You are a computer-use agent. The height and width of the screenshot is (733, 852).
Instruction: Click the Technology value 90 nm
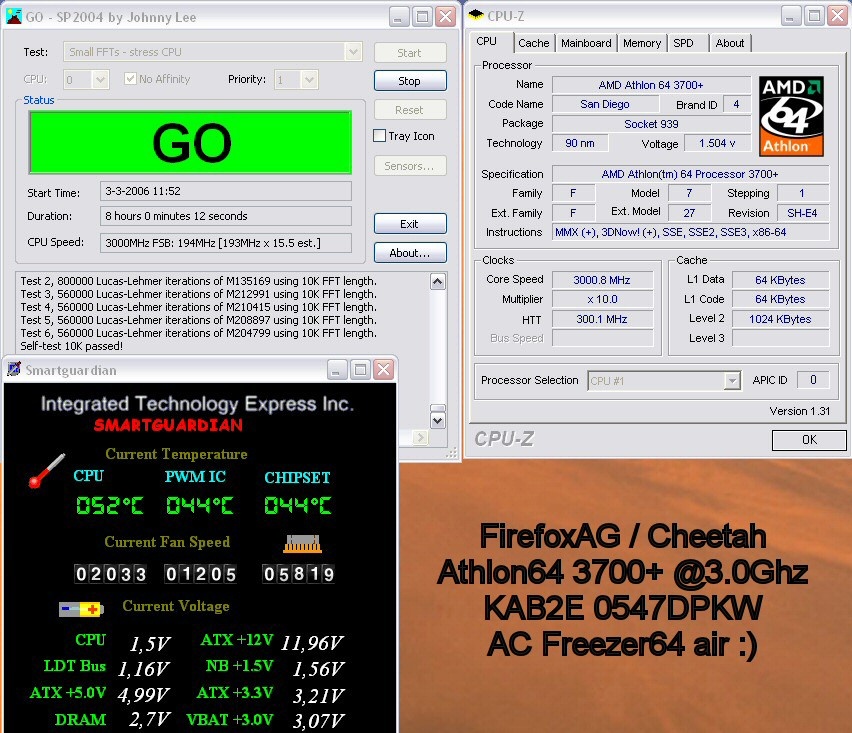pyautogui.click(x=580, y=143)
